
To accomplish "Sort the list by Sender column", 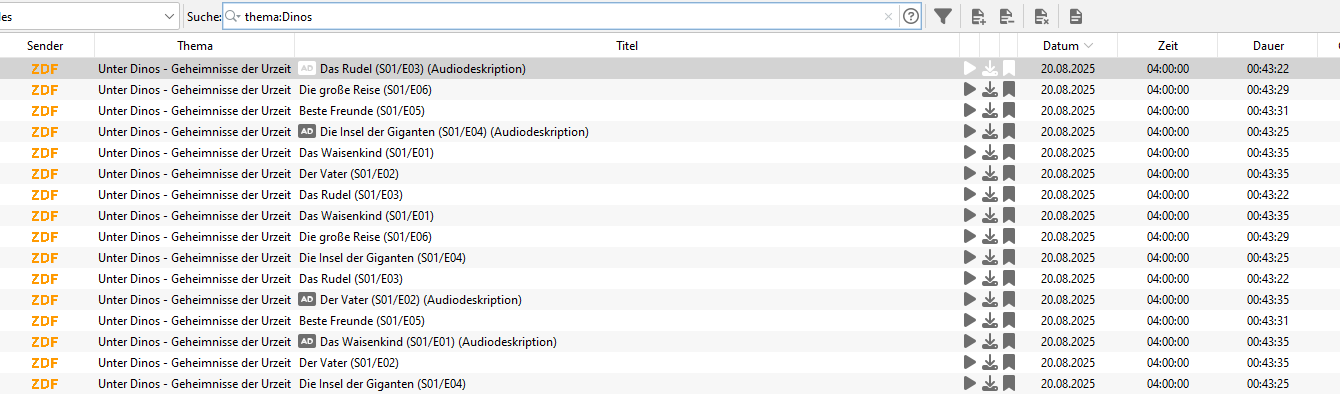I will pyautogui.click(x=45, y=46).
